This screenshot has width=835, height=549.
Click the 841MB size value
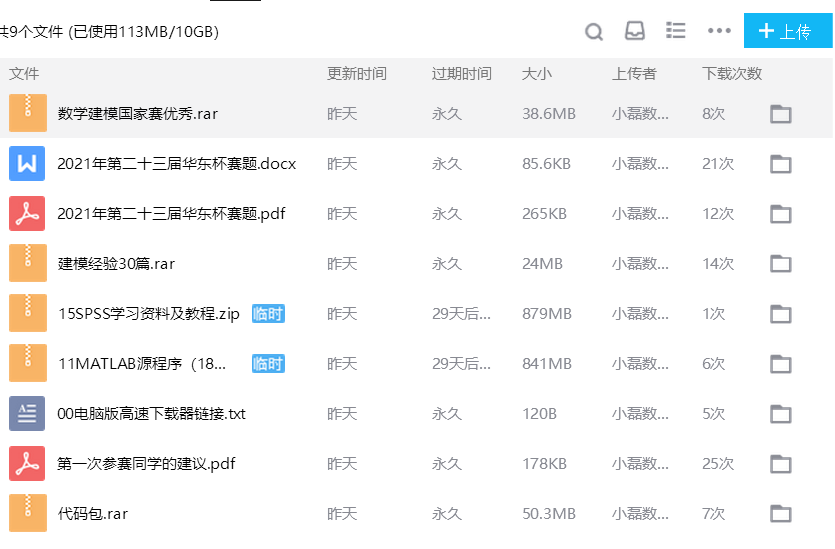click(547, 364)
